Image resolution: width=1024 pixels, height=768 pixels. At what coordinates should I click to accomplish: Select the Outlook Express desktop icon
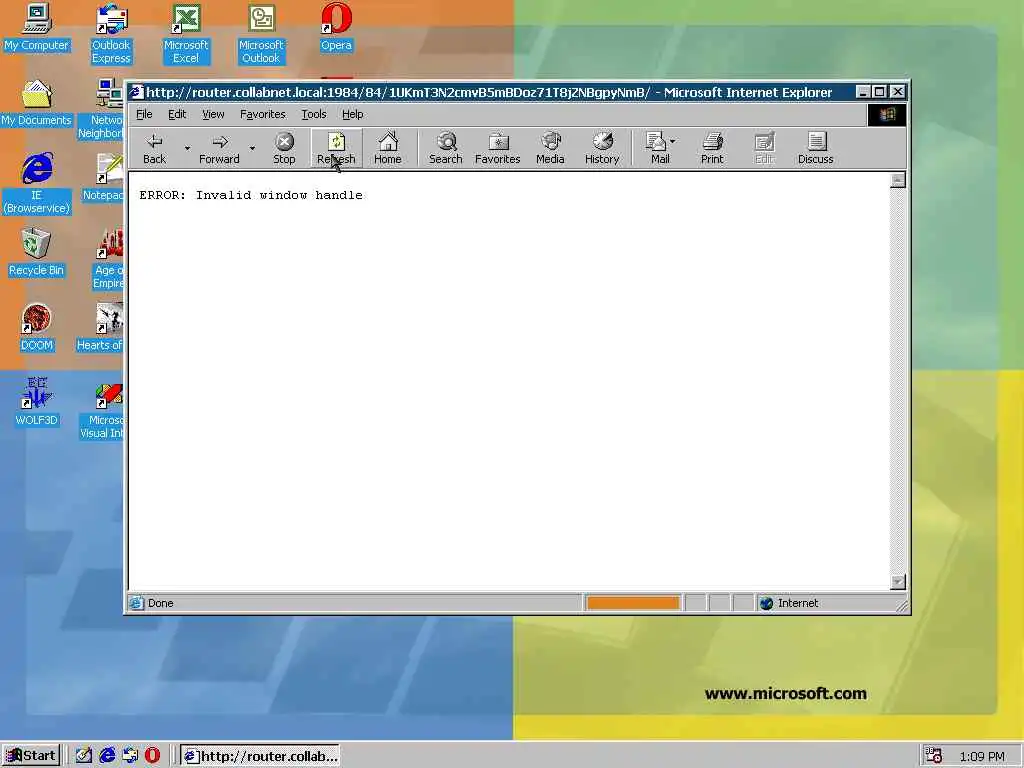112,34
